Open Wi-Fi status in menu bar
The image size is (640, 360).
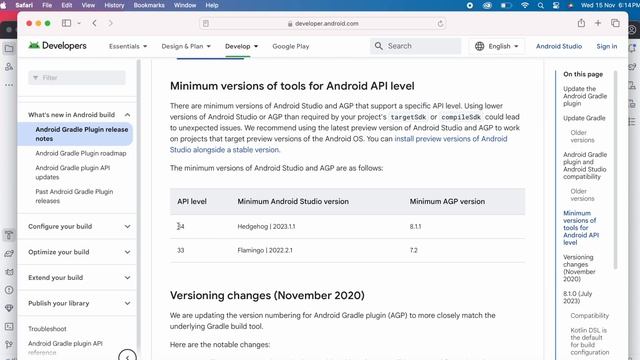pos(525,5)
